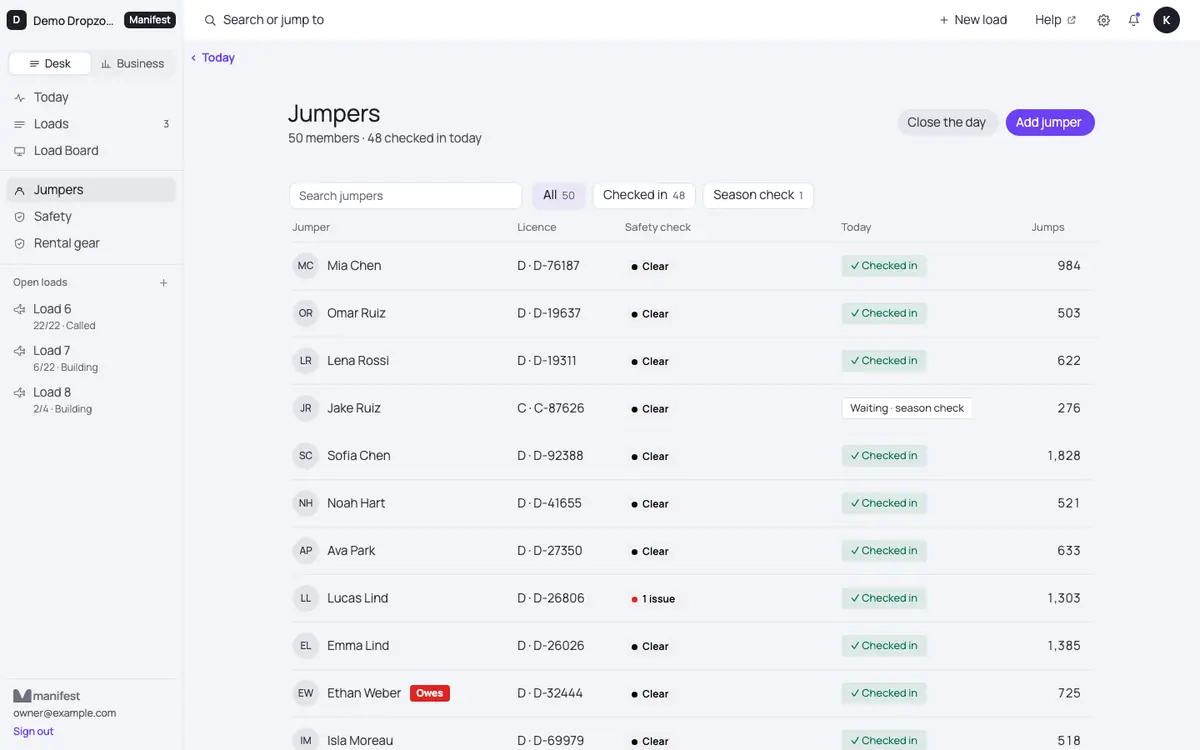This screenshot has width=1200, height=750.
Task: Click the JR avatar for Jake Ruiz
Action: (x=306, y=408)
